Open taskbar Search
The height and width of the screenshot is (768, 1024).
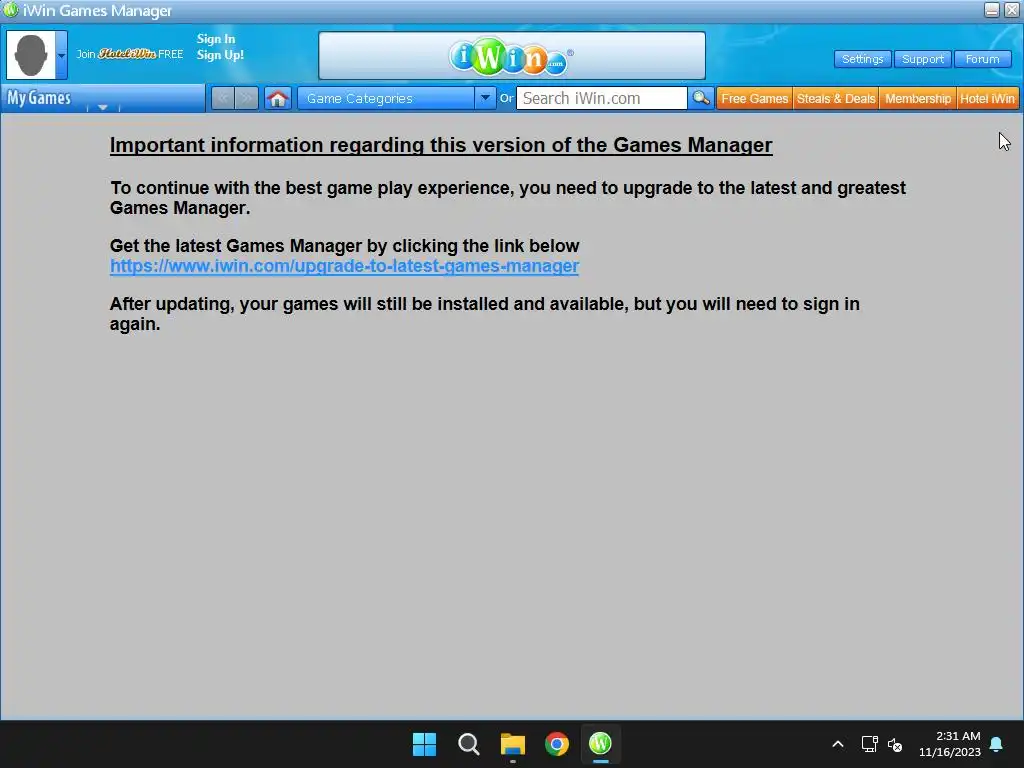(x=468, y=744)
